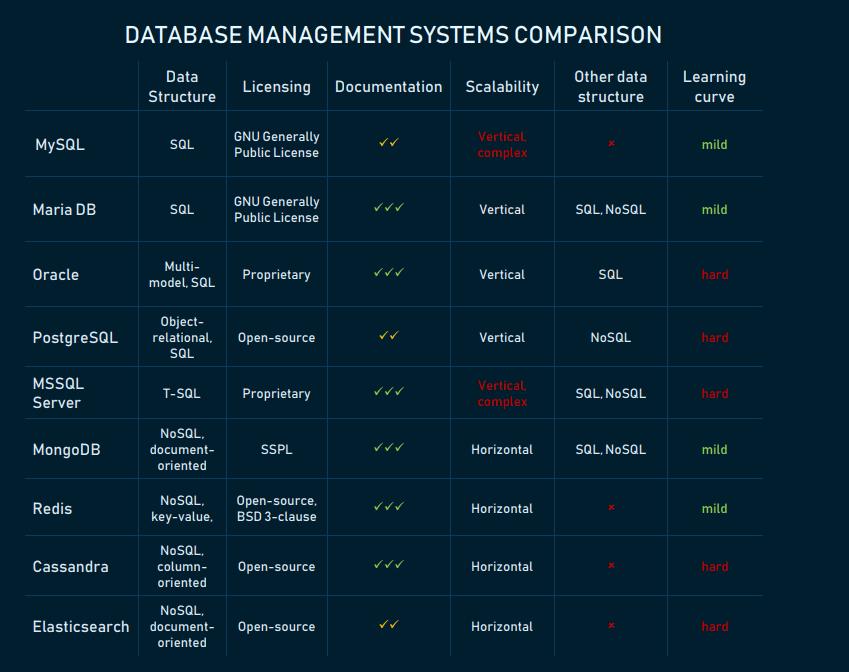Select the 'Scalability' column header
849x672 pixels.
coord(502,87)
